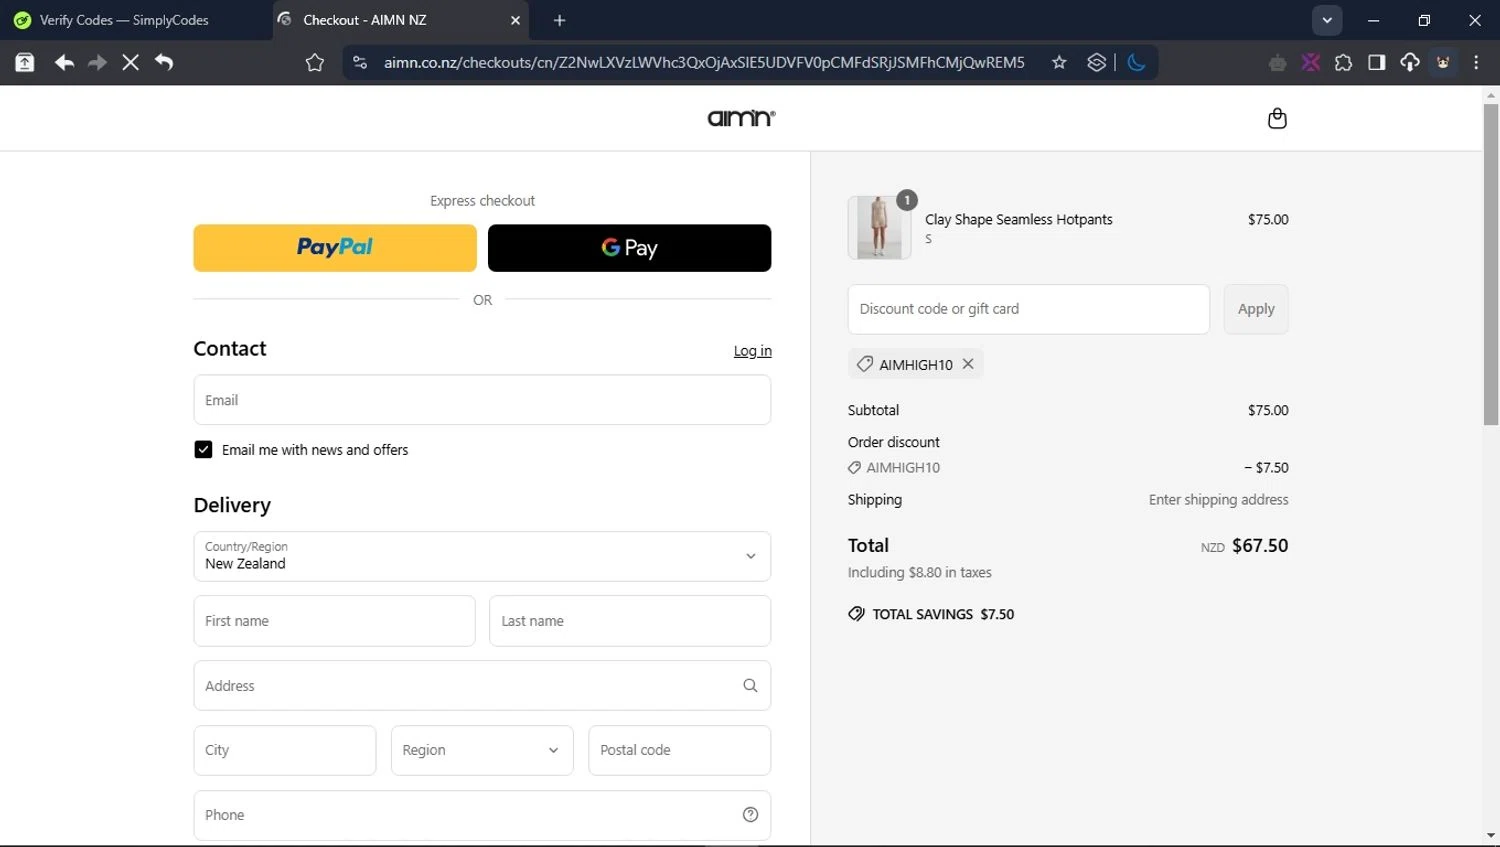Open the browser profile avatar icon
1500x847 pixels.
point(1443,62)
